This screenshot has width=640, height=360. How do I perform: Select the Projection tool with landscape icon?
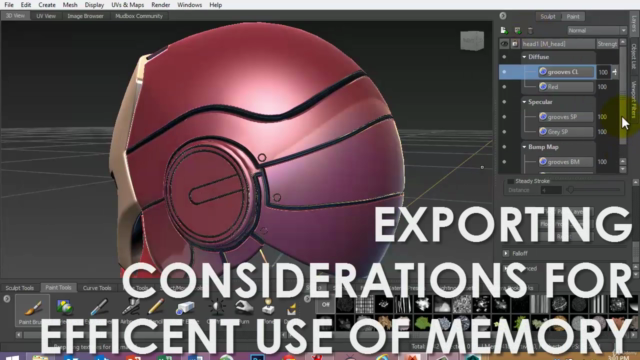(x=64, y=307)
